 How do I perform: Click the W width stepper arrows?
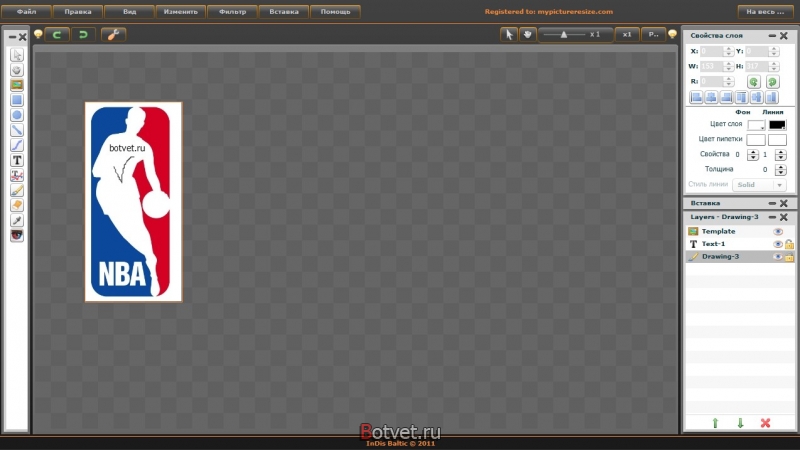pos(728,66)
